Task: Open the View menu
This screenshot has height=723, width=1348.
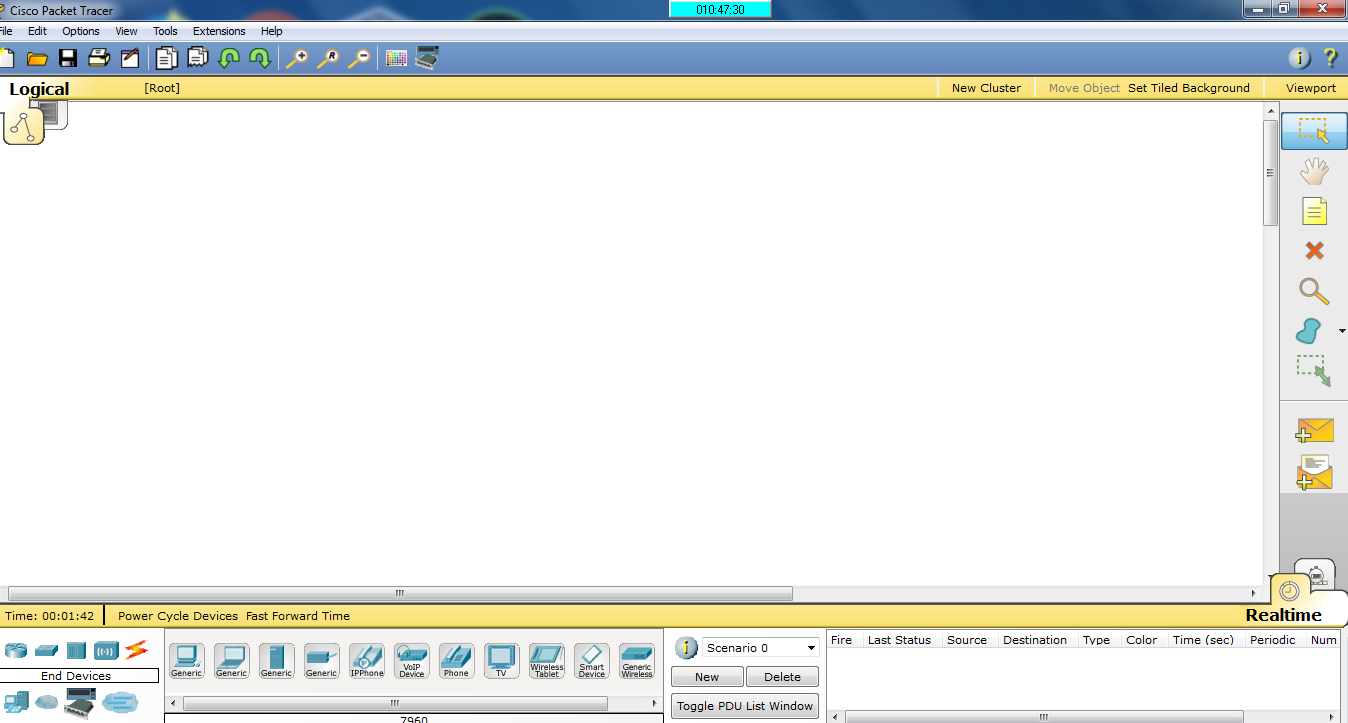Action: pos(126,31)
